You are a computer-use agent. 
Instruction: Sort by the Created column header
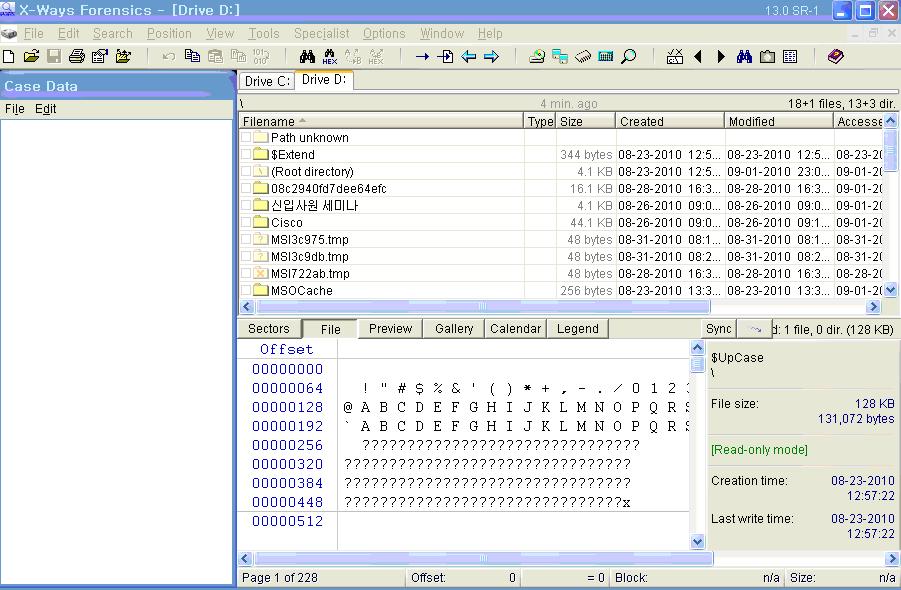(x=670, y=121)
